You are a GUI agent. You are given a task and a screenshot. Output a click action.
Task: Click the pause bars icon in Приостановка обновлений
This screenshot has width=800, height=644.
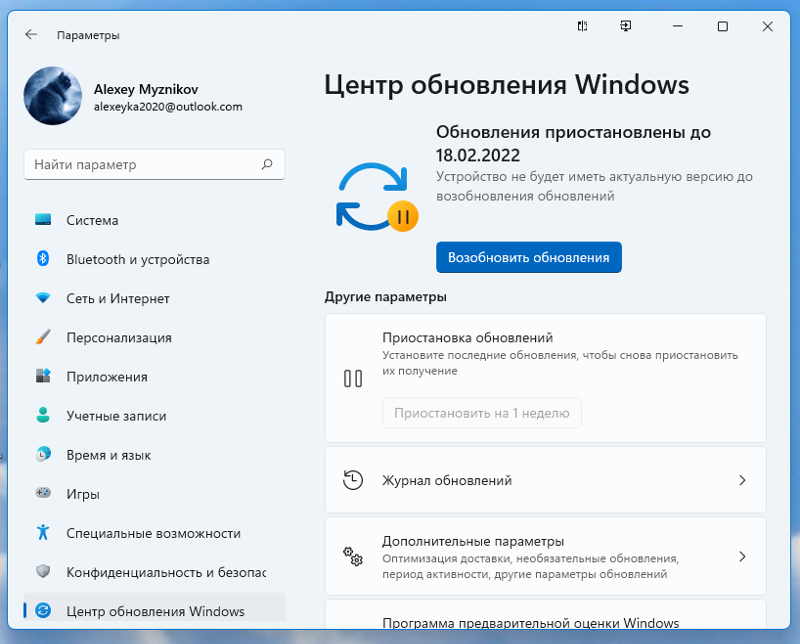click(x=353, y=379)
